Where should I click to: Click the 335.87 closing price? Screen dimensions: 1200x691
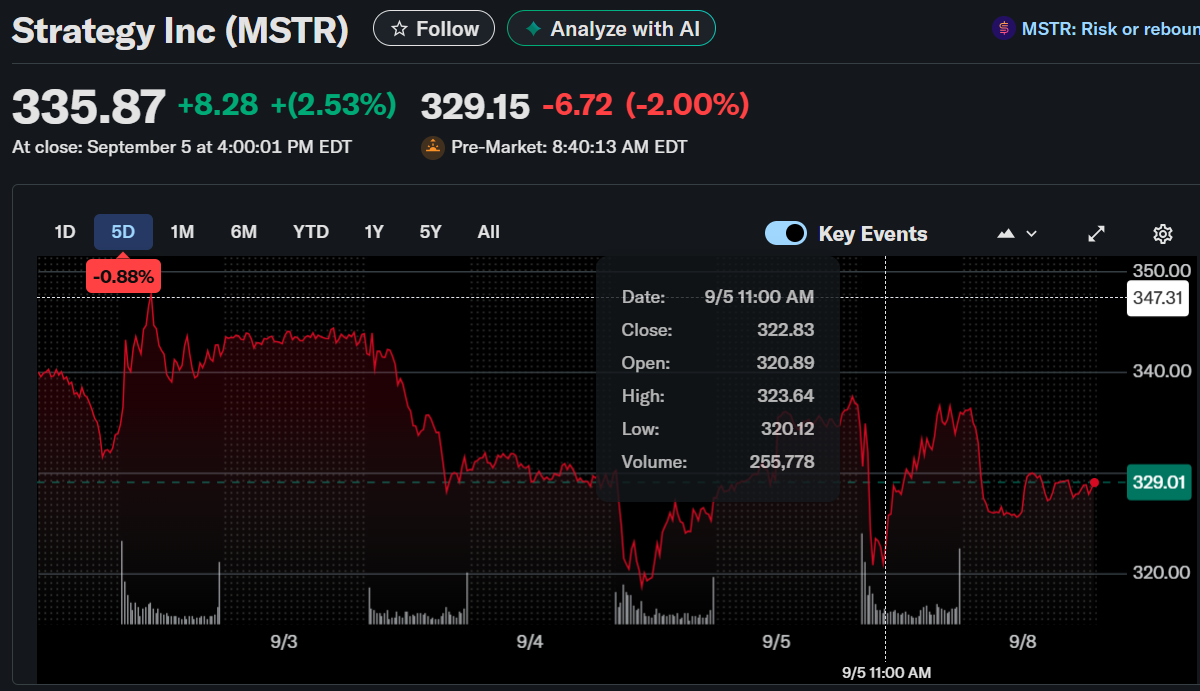pyautogui.click(x=88, y=105)
